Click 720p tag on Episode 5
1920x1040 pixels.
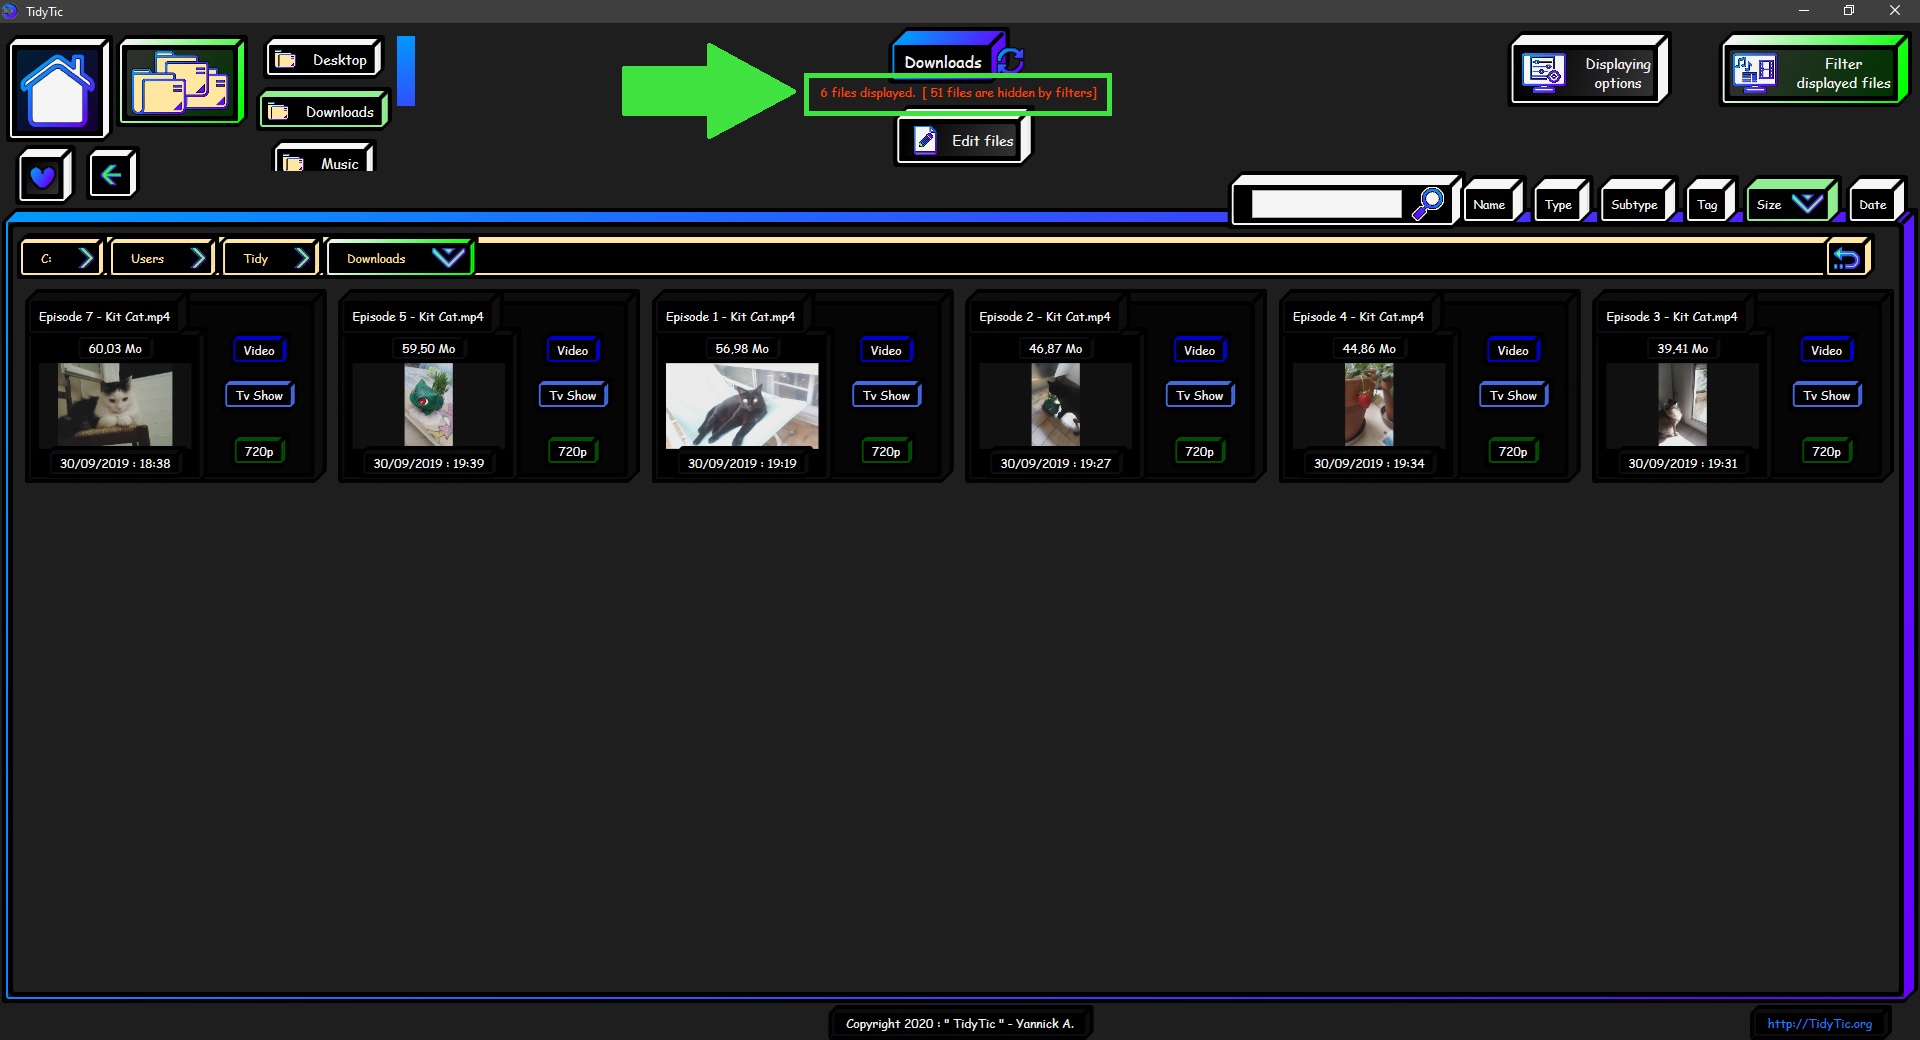[x=572, y=451]
